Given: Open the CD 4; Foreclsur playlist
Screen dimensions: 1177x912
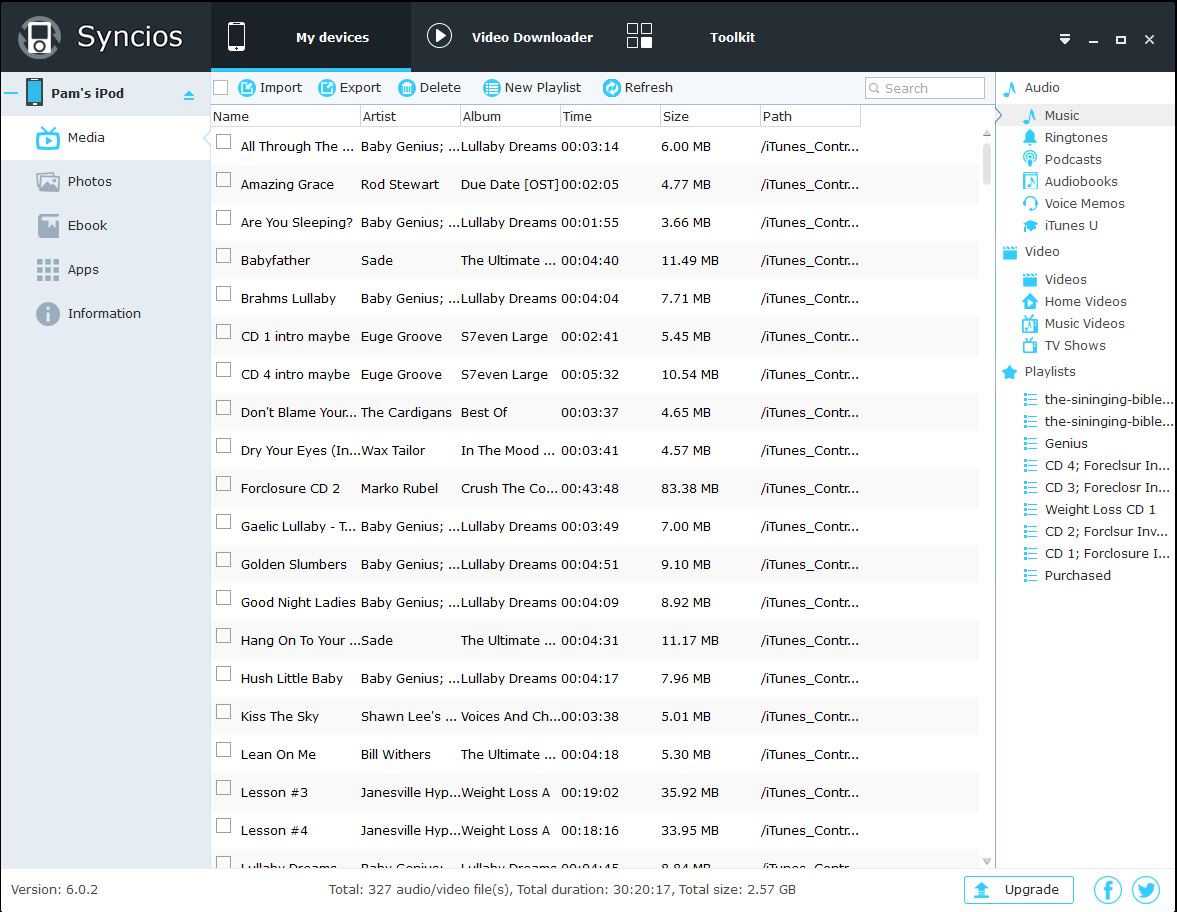Looking at the screenshot, I should tap(1106, 465).
